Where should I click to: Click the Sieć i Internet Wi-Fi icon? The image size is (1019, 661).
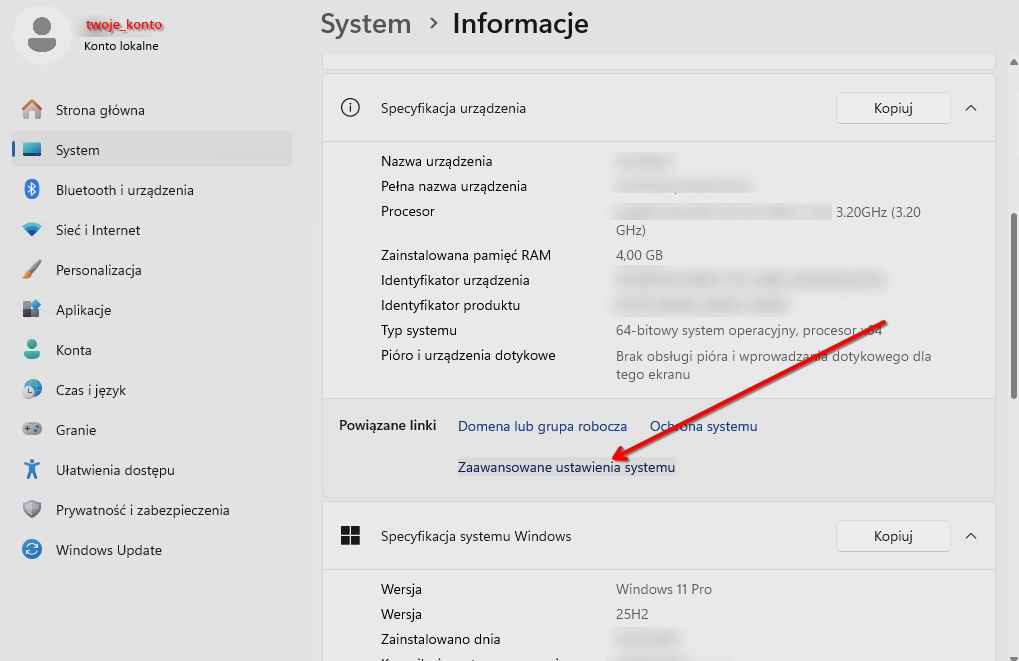point(32,230)
